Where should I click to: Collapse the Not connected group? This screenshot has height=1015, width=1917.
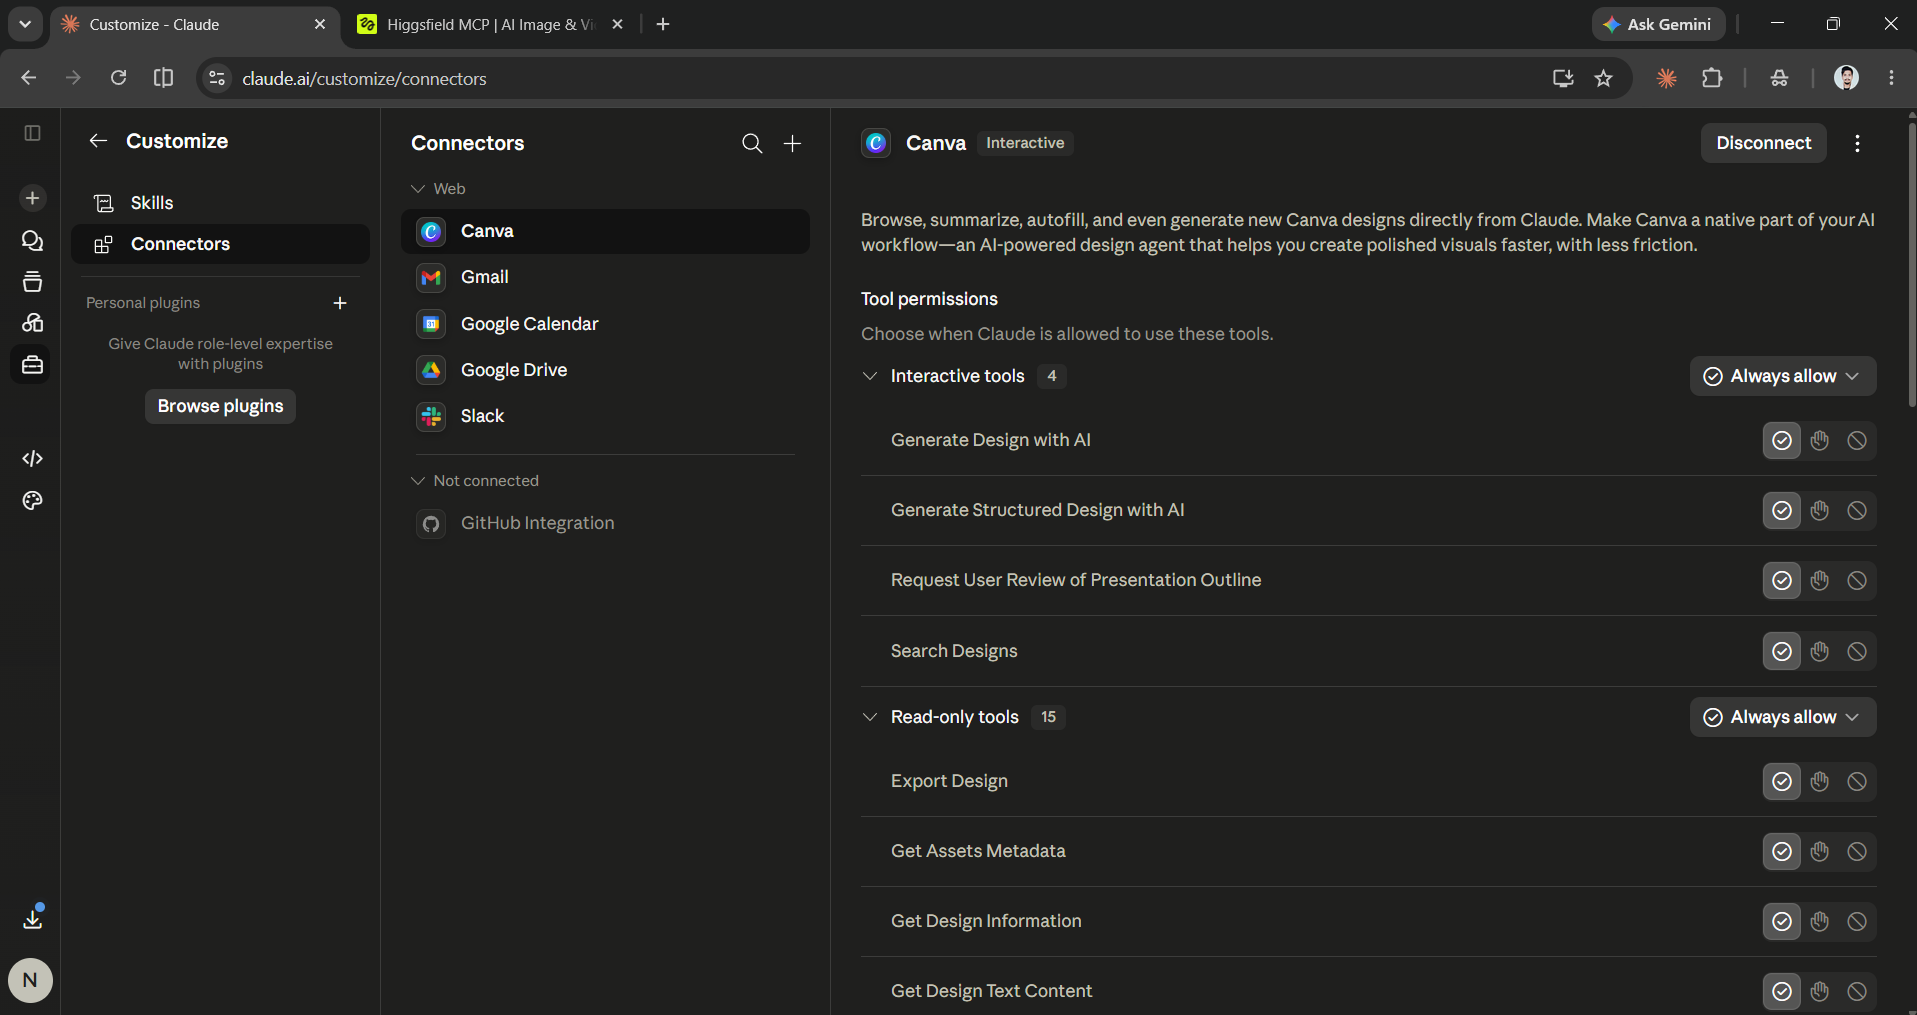418,481
